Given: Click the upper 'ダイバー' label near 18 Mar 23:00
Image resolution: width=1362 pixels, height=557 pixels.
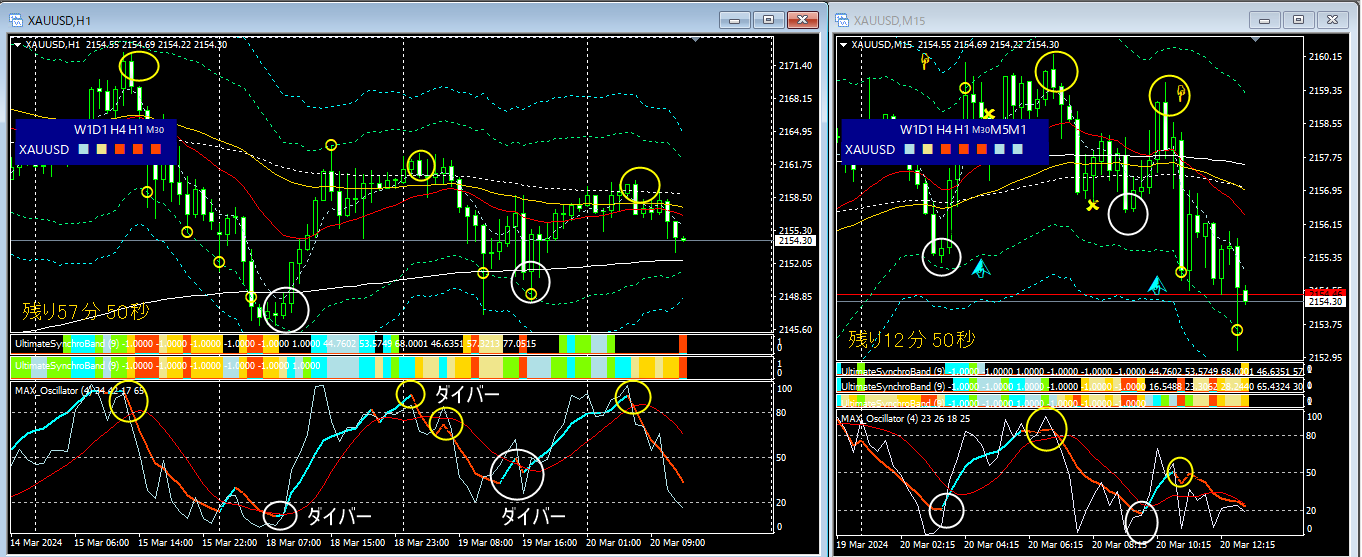Looking at the screenshot, I should 467,394.
